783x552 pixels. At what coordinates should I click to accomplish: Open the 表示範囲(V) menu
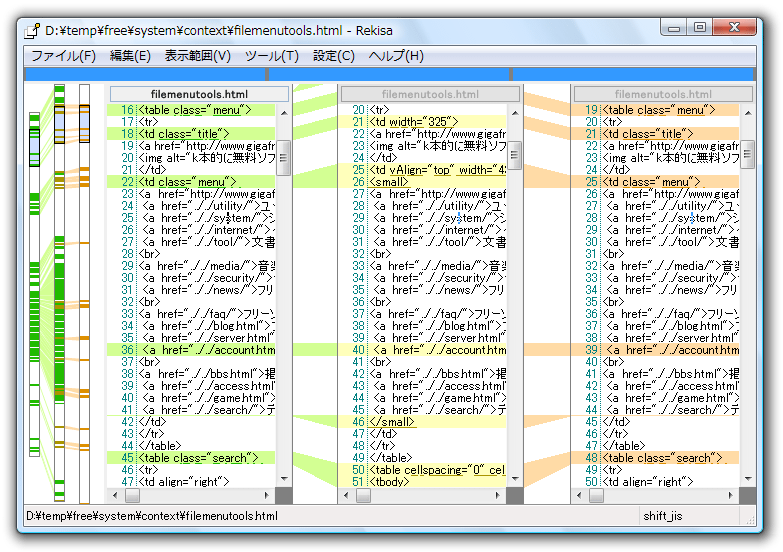click(198, 55)
